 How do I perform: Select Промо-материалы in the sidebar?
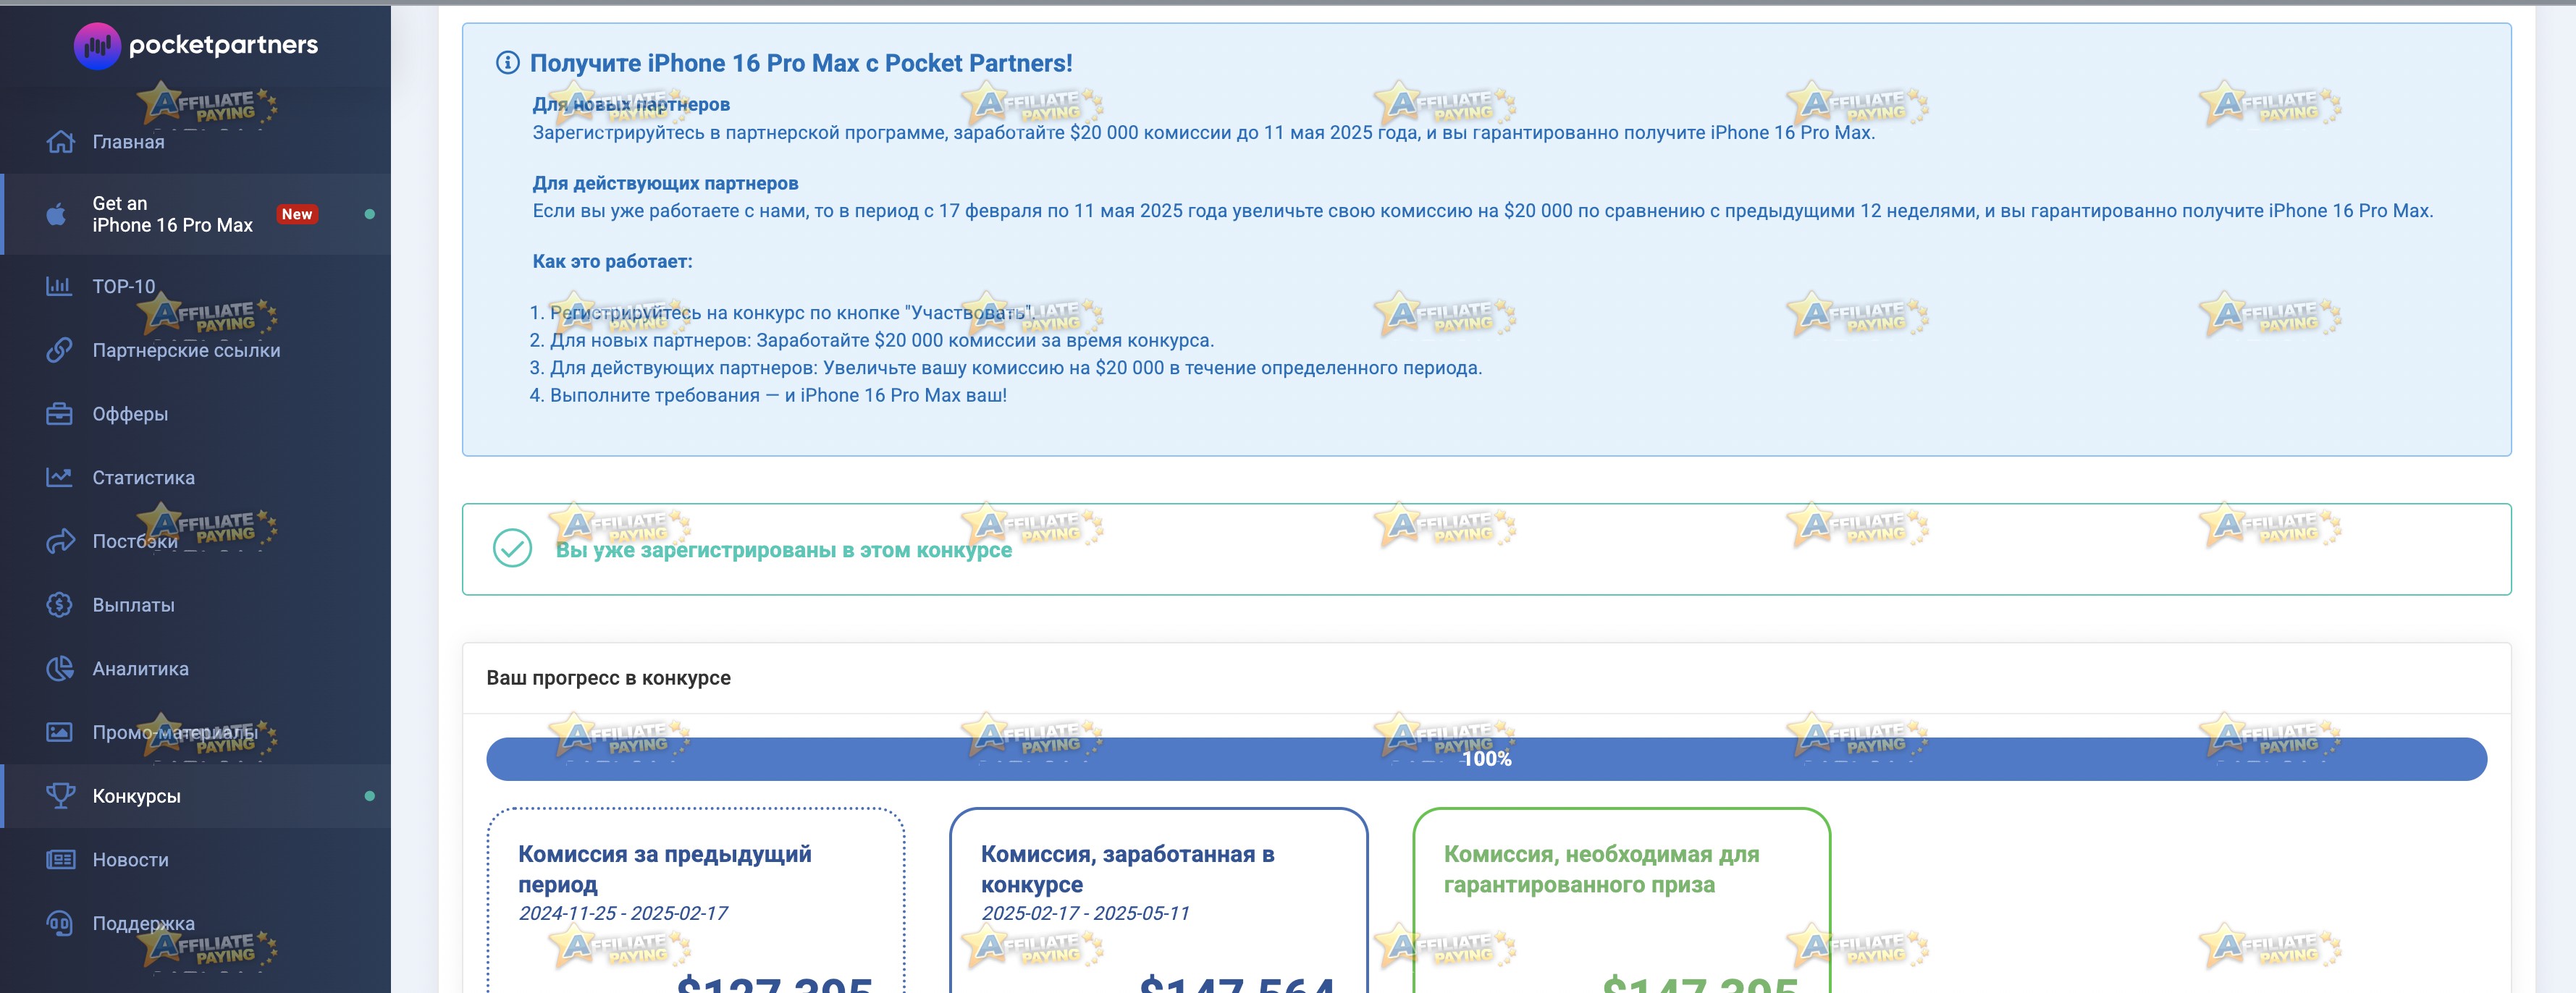[196, 732]
